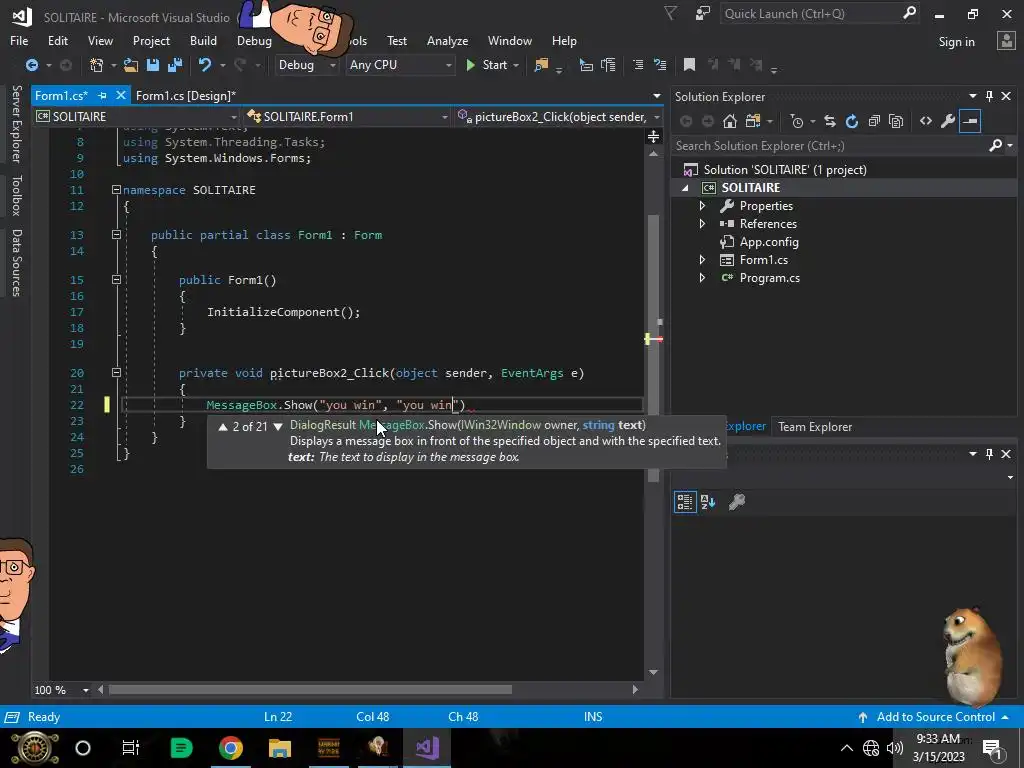1024x768 pixels.
Task: Select App.config in Solution Explorer
Action: click(769, 242)
